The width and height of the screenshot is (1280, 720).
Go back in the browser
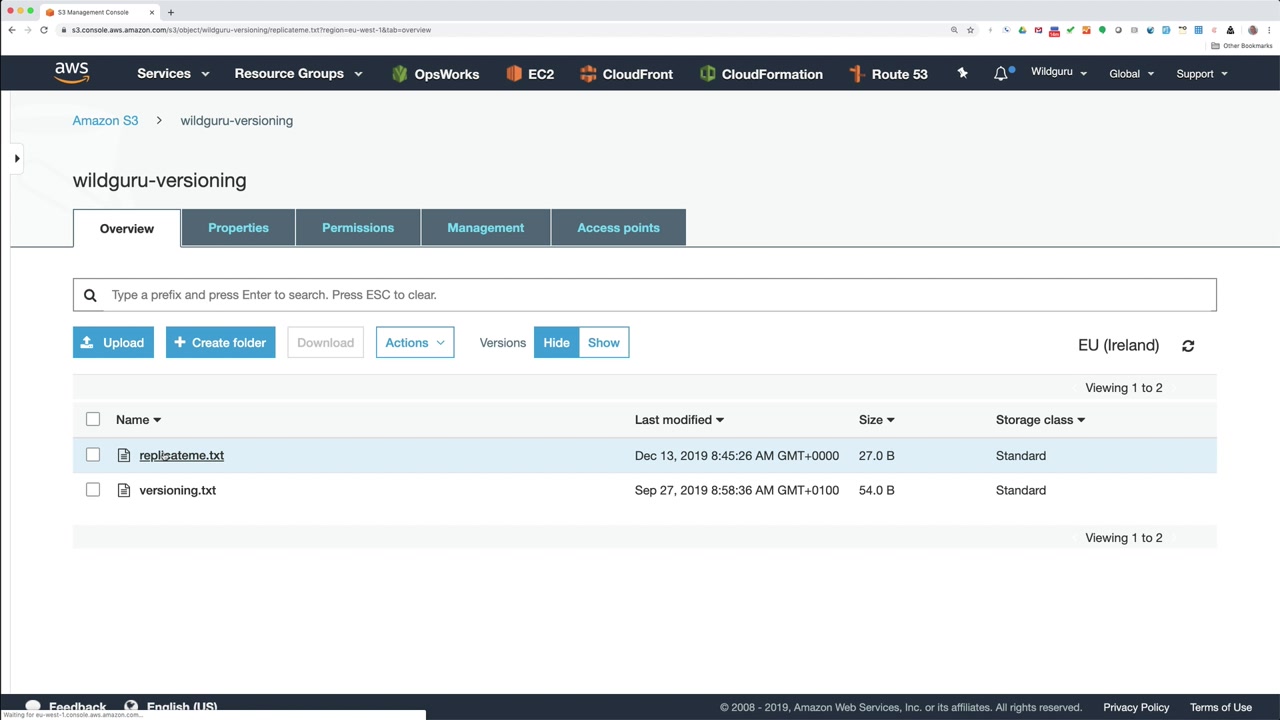(x=12, y=30)
